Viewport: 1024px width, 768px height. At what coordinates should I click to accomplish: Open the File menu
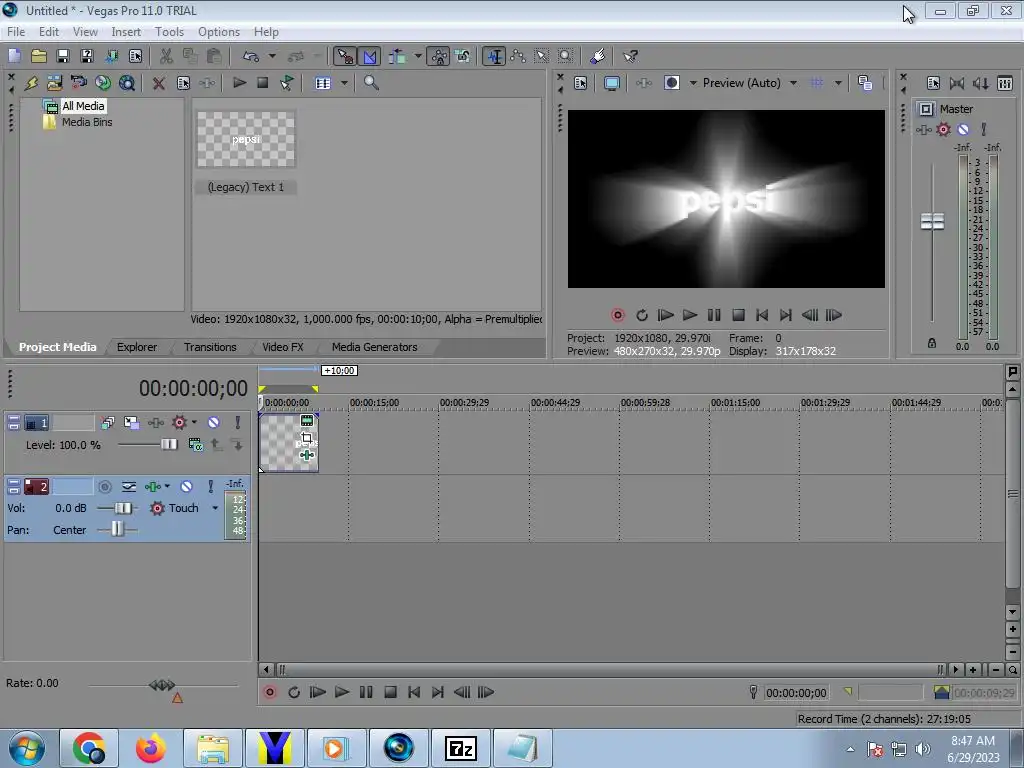(x=16, y=31)
